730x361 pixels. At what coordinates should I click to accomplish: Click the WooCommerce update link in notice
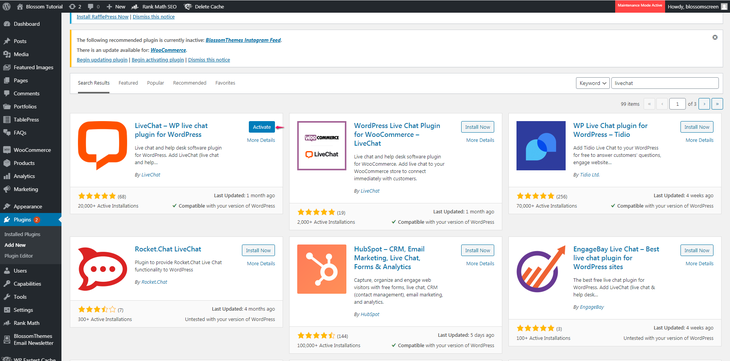click(168, 50)
